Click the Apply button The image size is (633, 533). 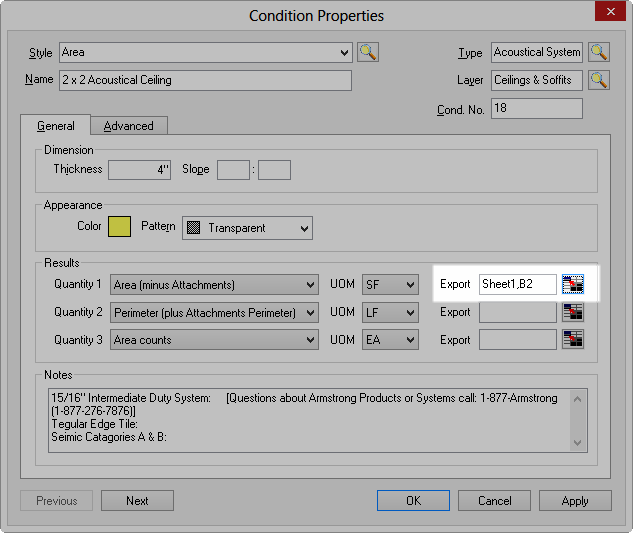[575, 501]
